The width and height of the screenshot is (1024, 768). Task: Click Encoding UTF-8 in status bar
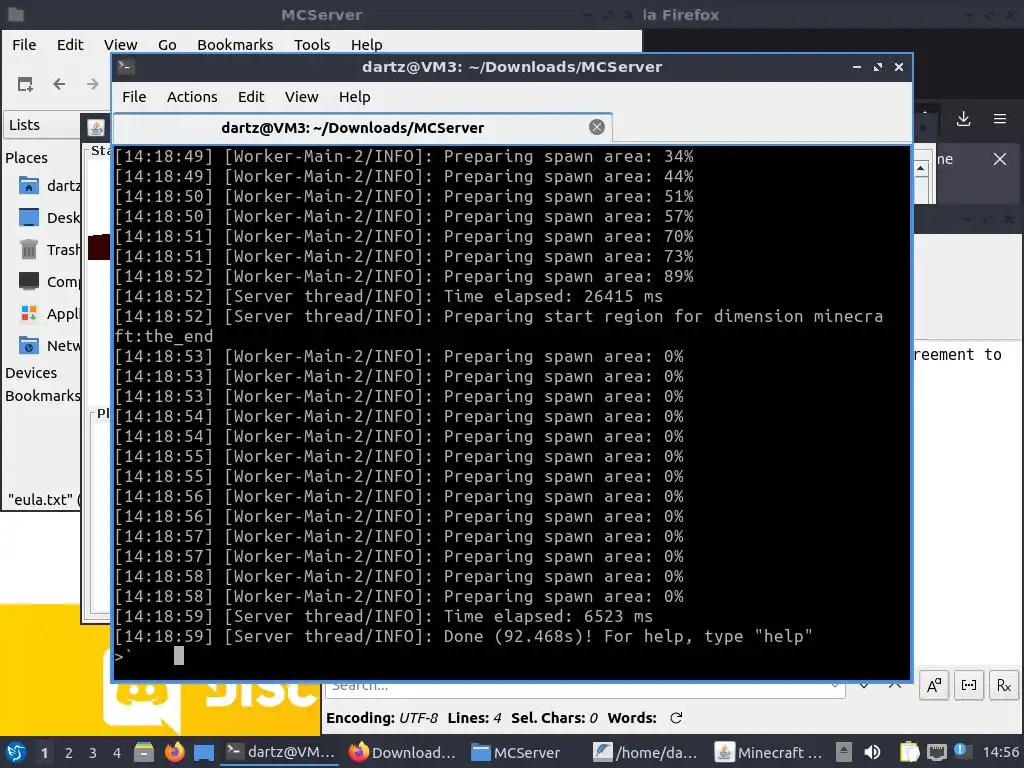point(382,718)
